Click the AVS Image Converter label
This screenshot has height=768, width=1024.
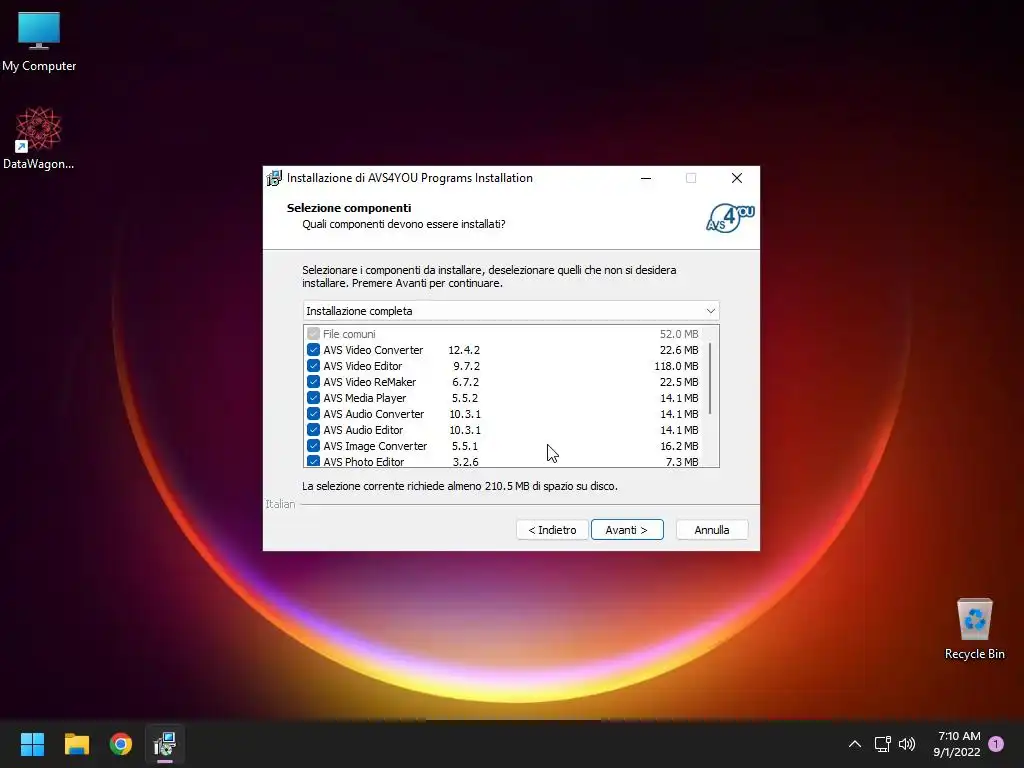375,446
